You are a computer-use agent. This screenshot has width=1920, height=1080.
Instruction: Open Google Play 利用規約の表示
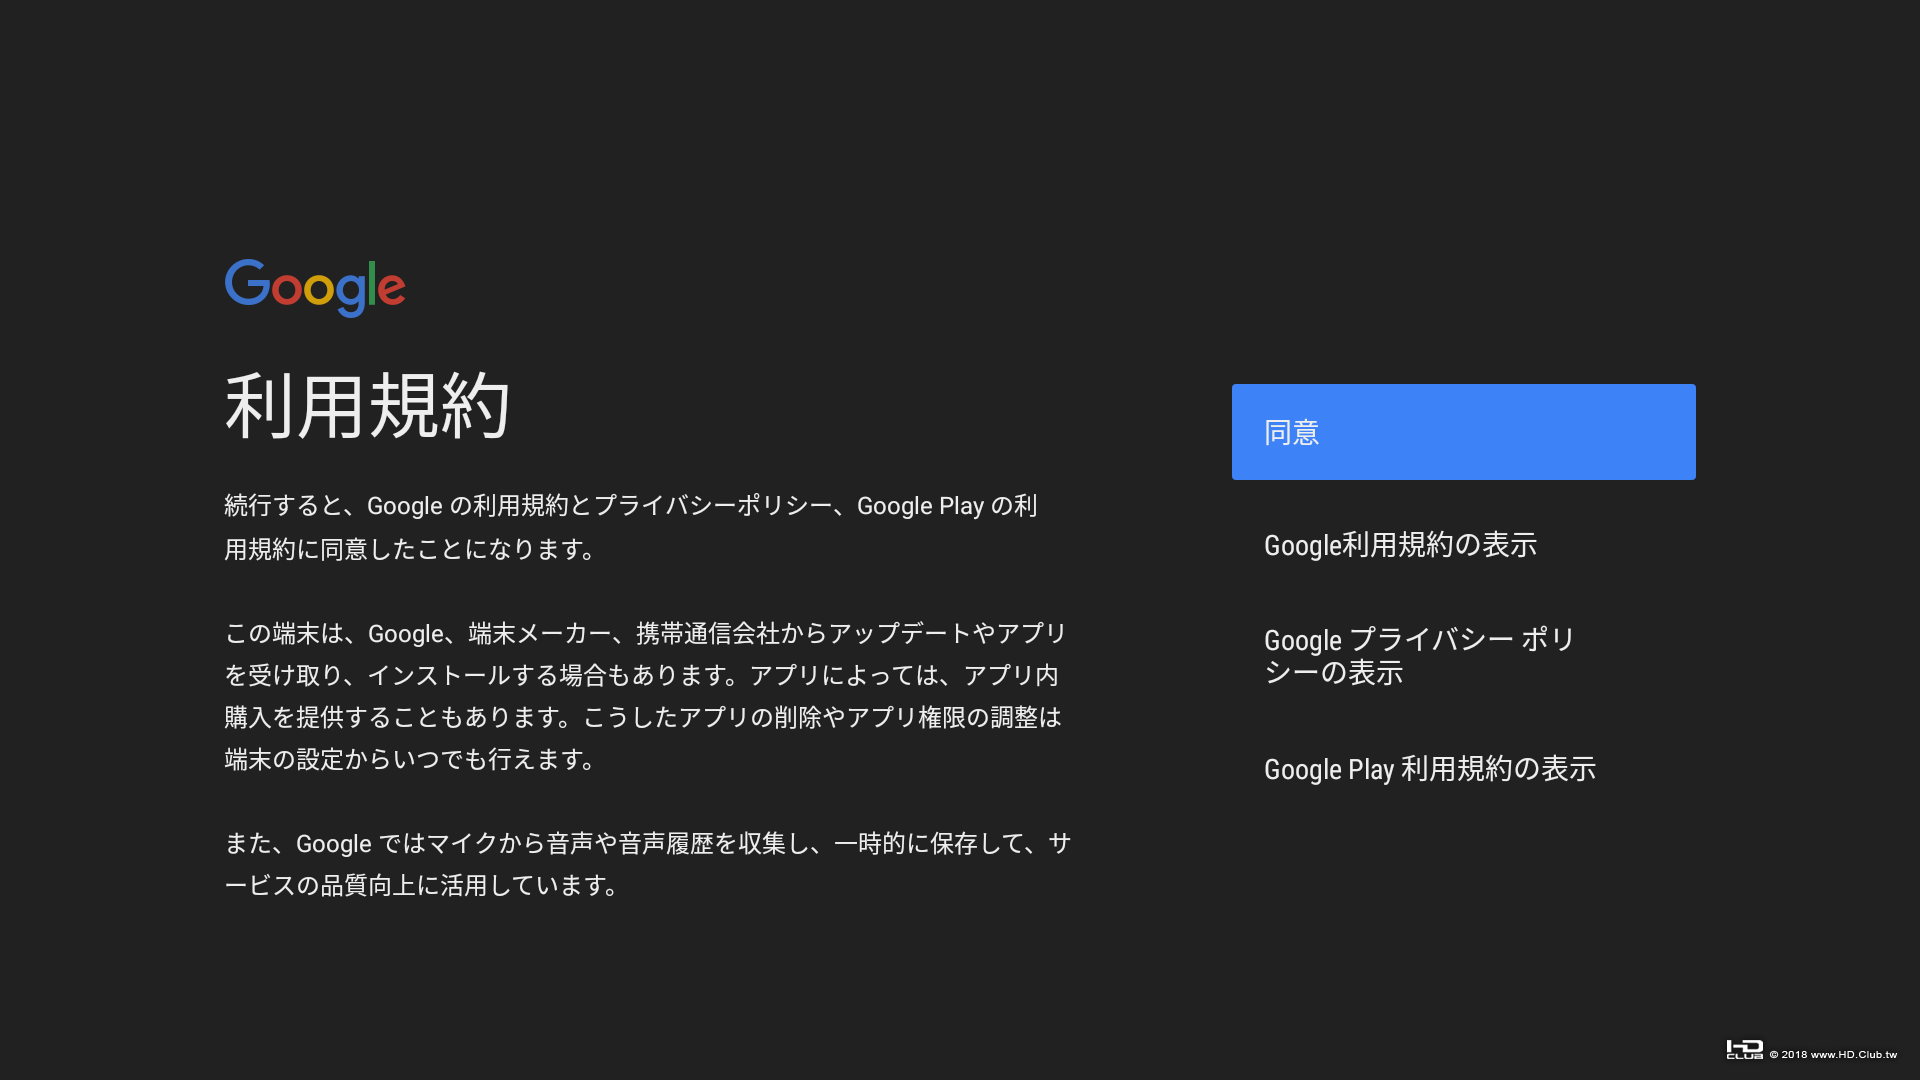point(1430,769)
